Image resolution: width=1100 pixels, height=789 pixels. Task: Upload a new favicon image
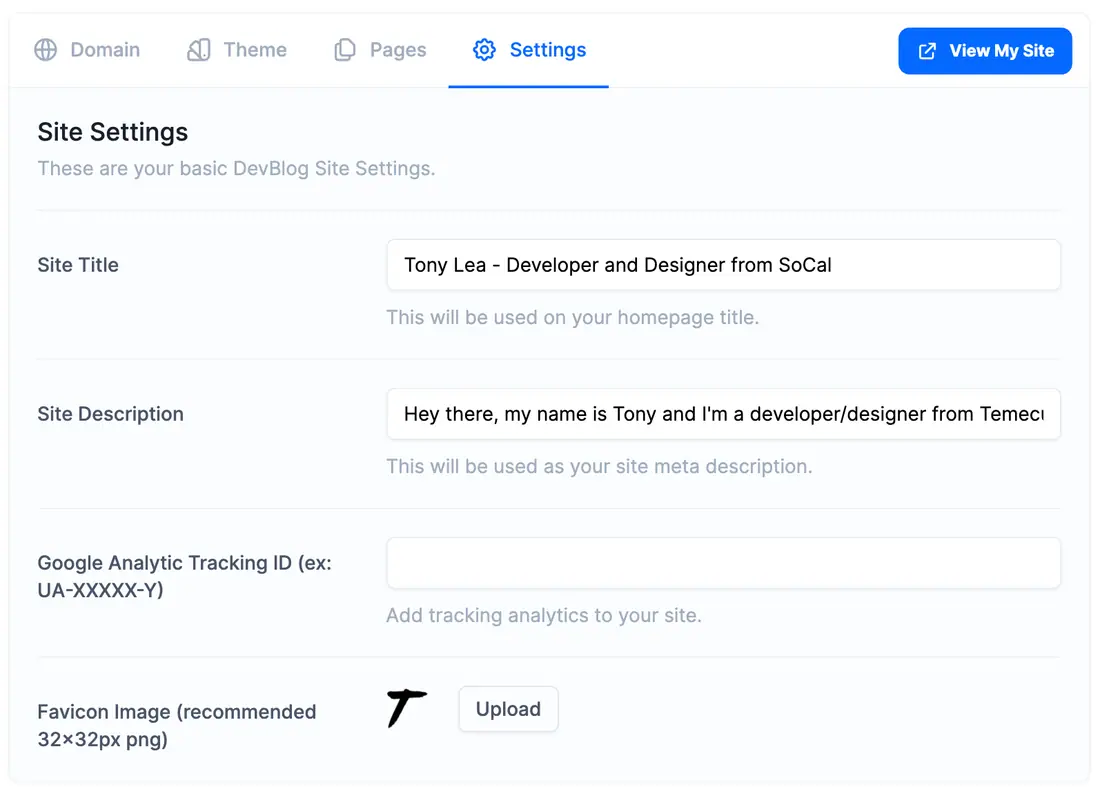pyautogui.click(x=509, y=709)
